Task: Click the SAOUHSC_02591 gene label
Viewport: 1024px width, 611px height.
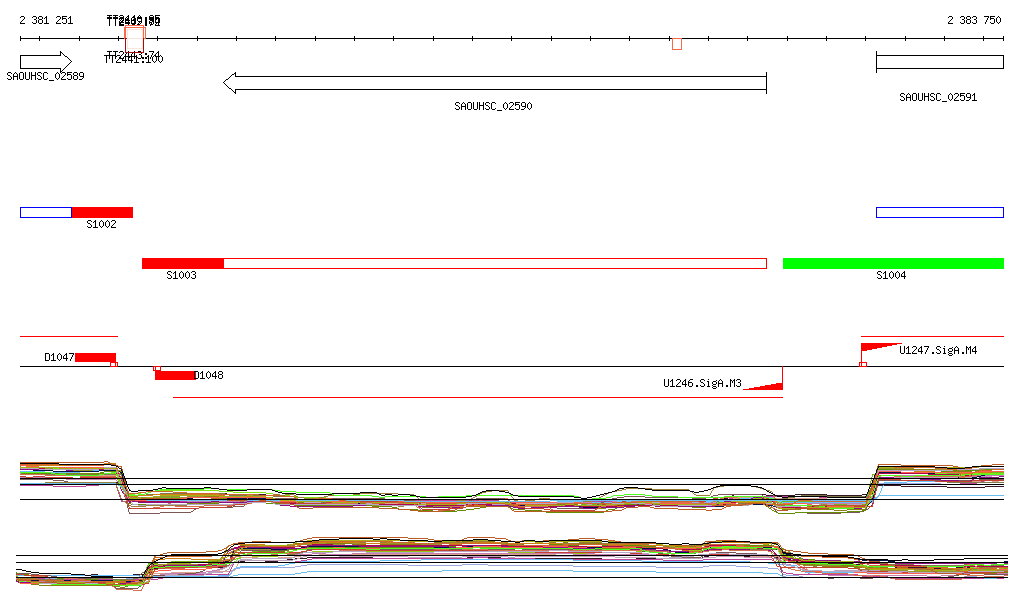Action: 938,97
